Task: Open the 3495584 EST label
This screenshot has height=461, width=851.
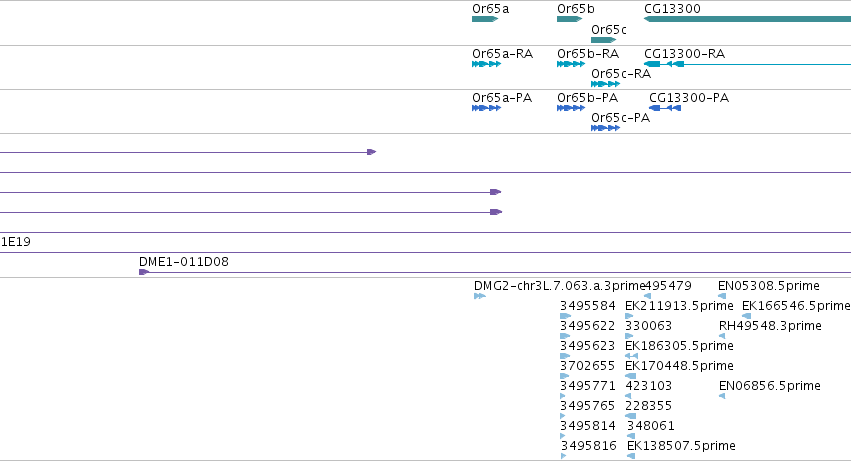Action: click(588, 306)
